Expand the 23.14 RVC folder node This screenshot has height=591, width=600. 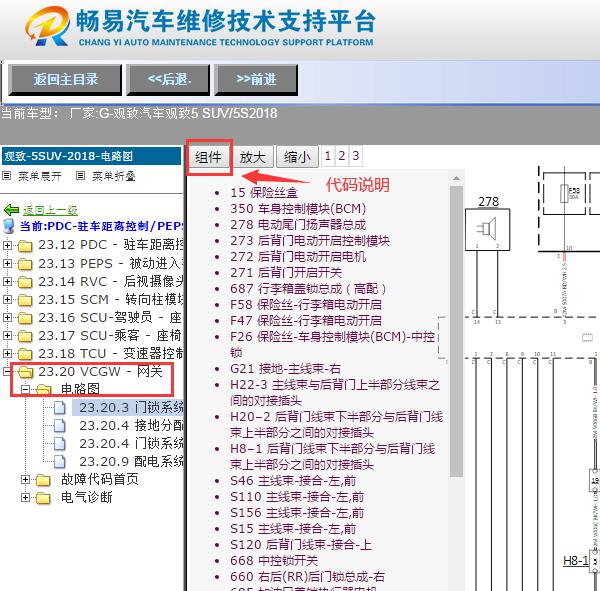[7, 281]
